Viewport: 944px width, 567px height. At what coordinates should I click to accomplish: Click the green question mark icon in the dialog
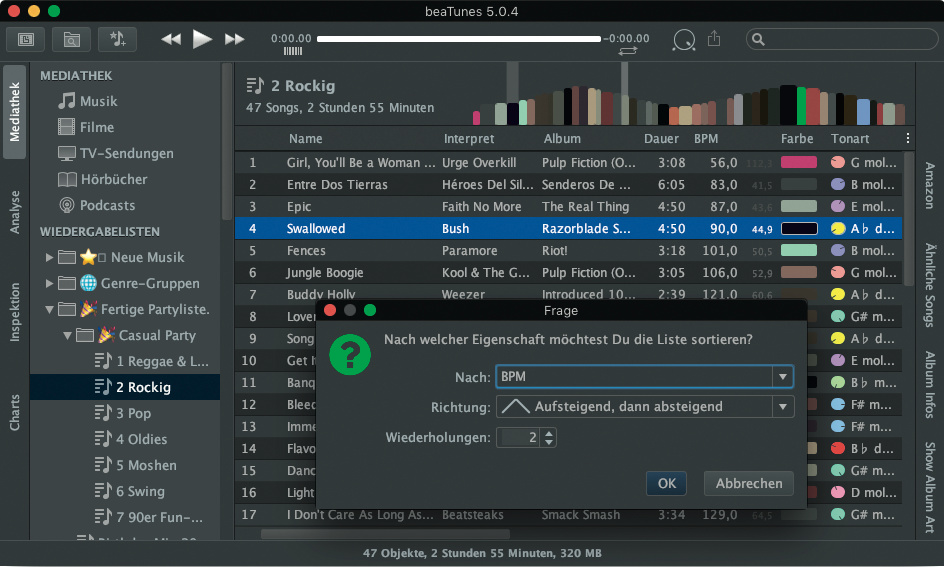tap(350, 354)
